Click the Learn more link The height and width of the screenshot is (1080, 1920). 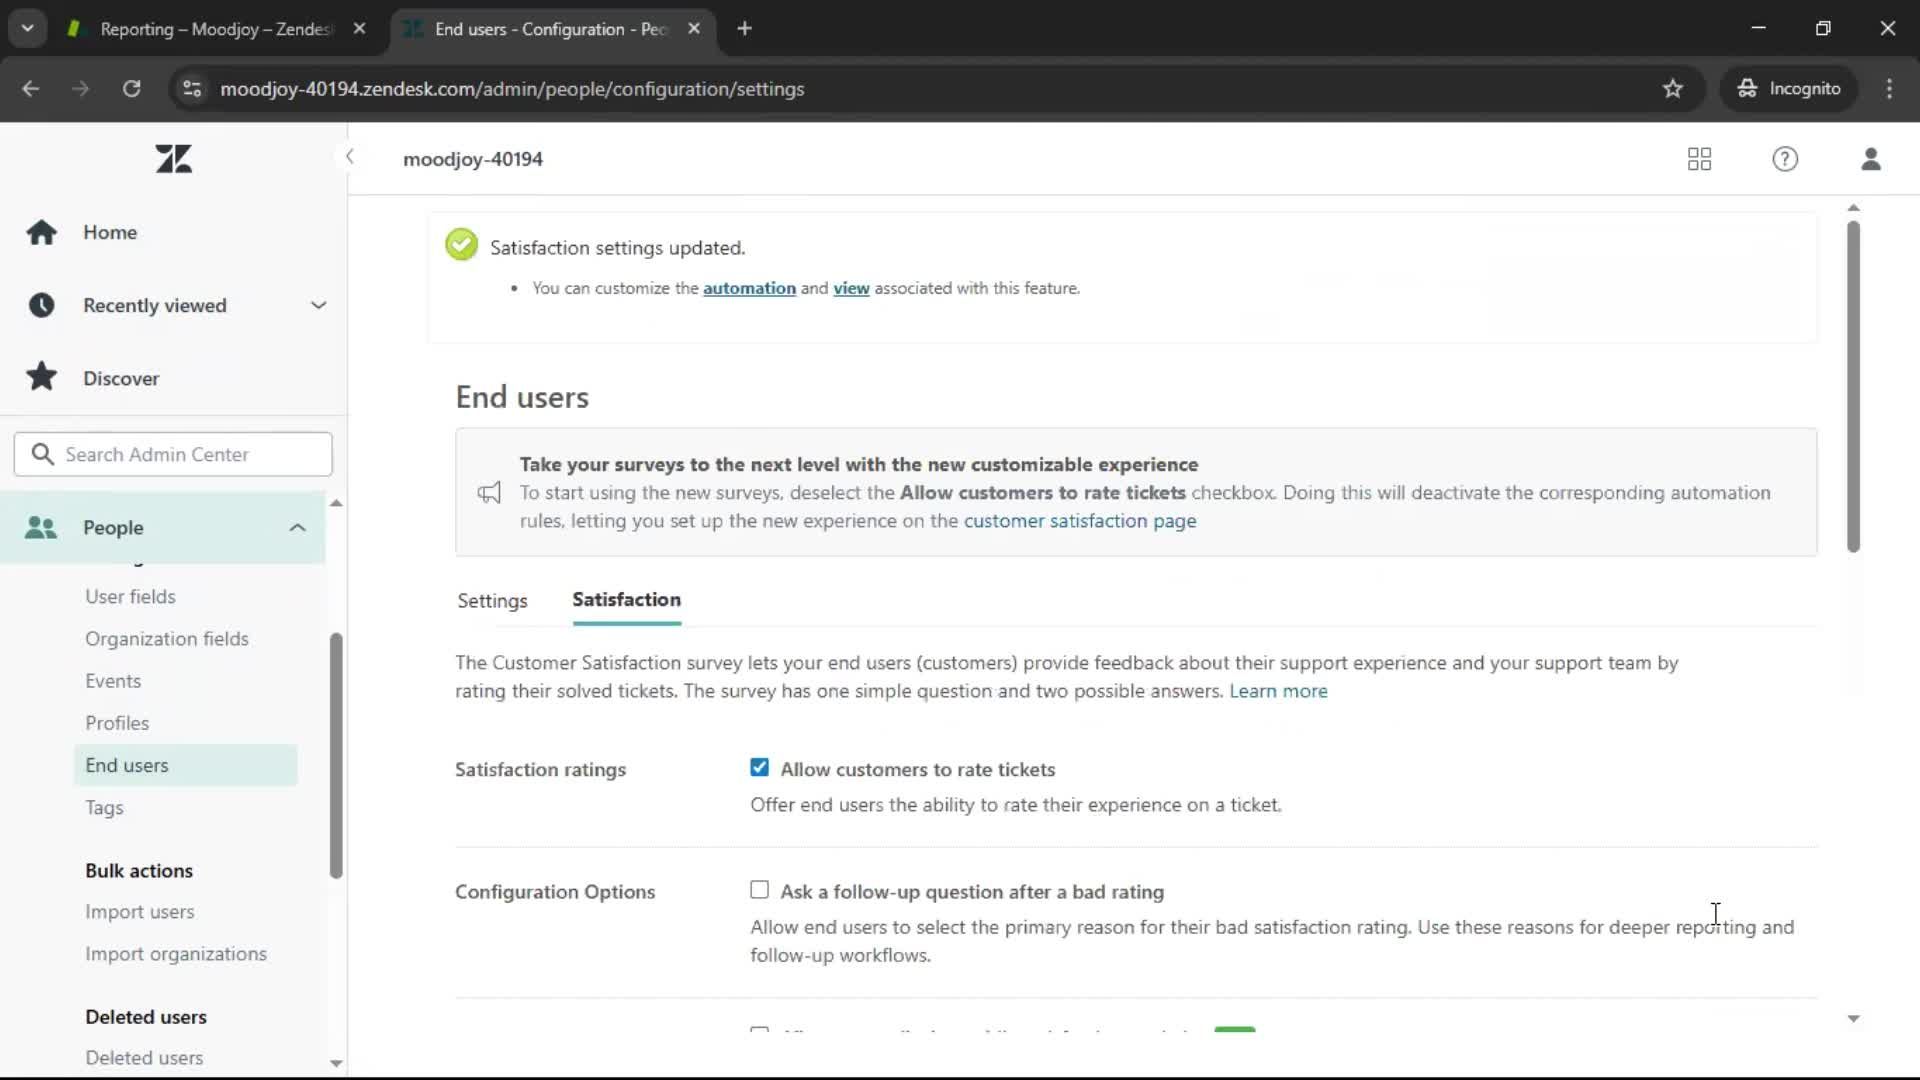coord(1278,691)
